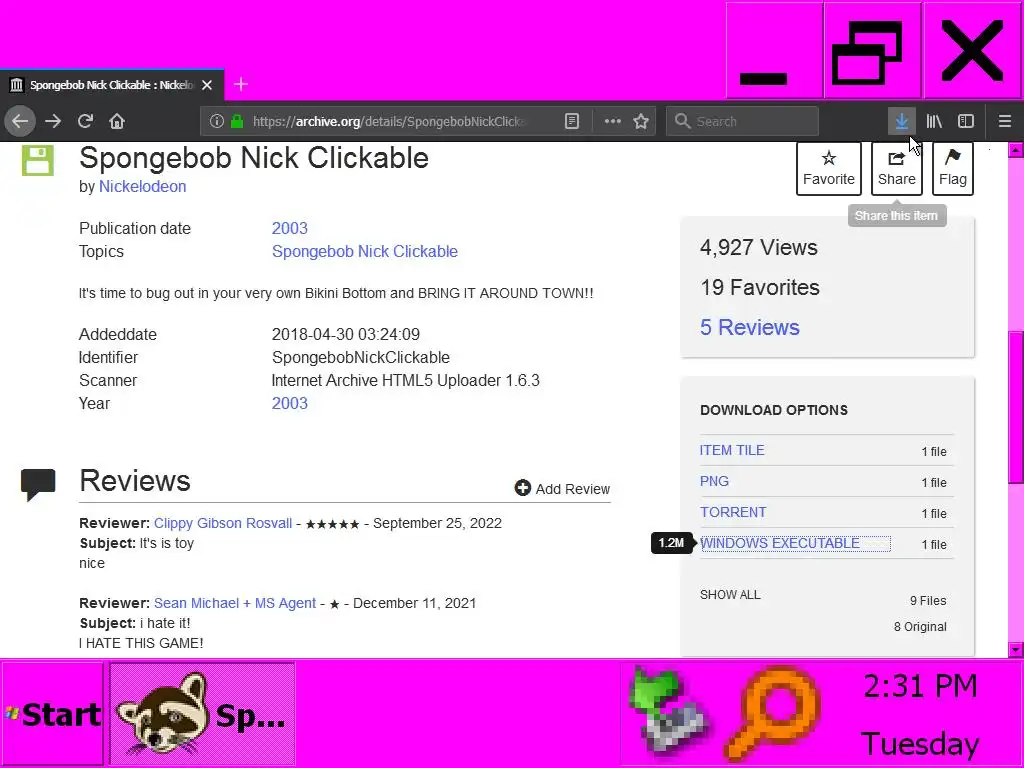Click the orange magnifier tray icon
This screenshot has width=1024, height=768.
tap(774, 712)
